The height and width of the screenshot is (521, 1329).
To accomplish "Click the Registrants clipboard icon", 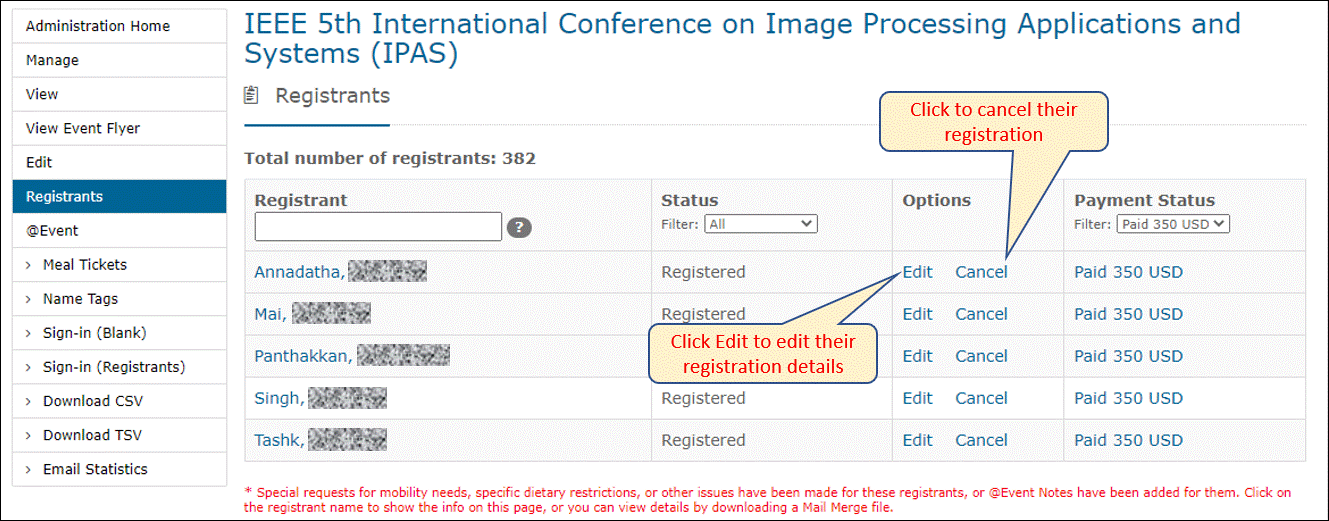I will pyautogui.click(x=252, y=96).
